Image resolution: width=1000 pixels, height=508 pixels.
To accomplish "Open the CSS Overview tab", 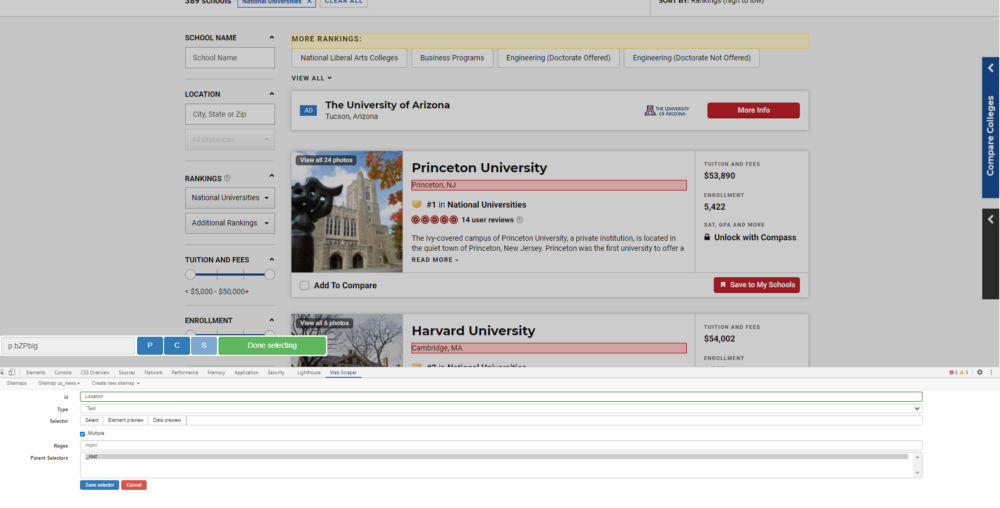I will (94, 372).
